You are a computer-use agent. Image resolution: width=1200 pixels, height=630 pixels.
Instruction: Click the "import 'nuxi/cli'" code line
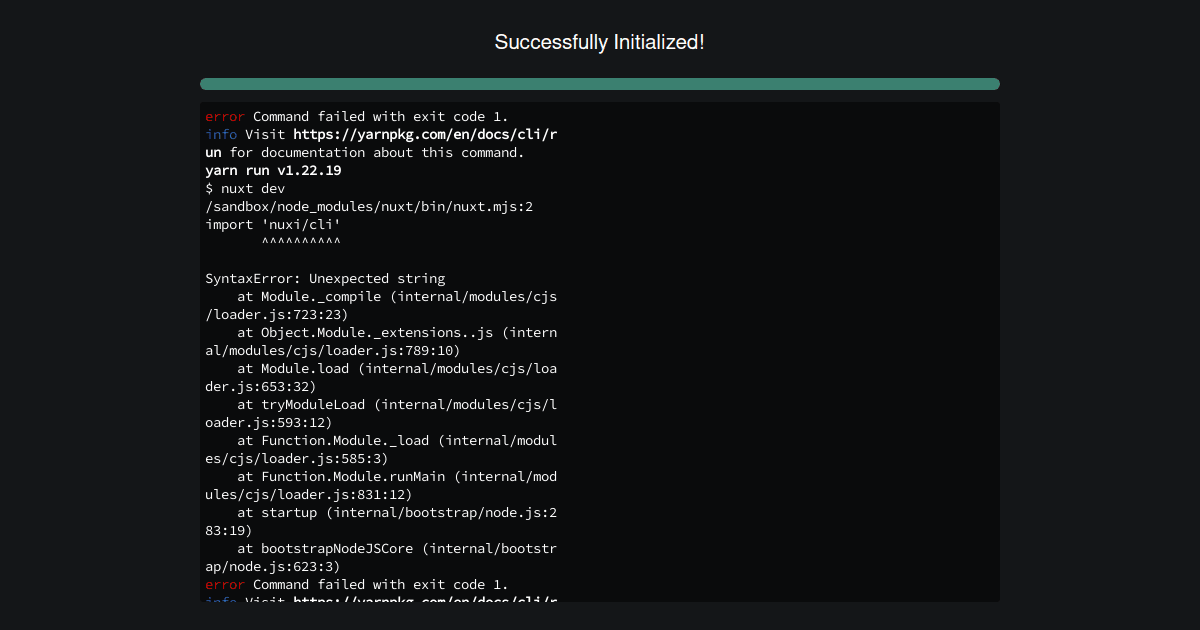pos(273,224)
